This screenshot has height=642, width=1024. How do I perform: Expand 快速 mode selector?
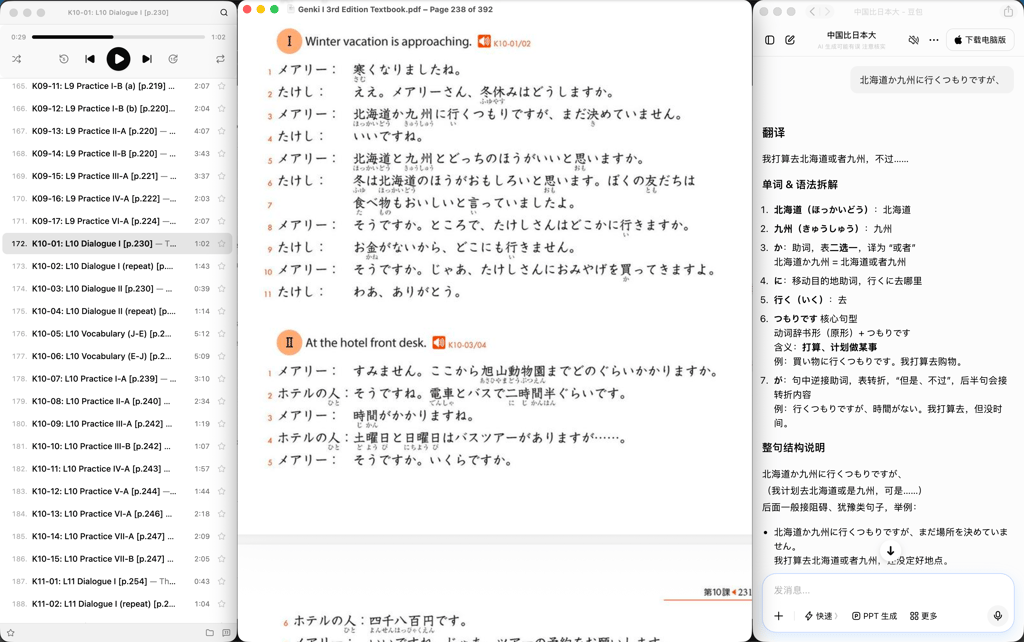coord(821,616)
